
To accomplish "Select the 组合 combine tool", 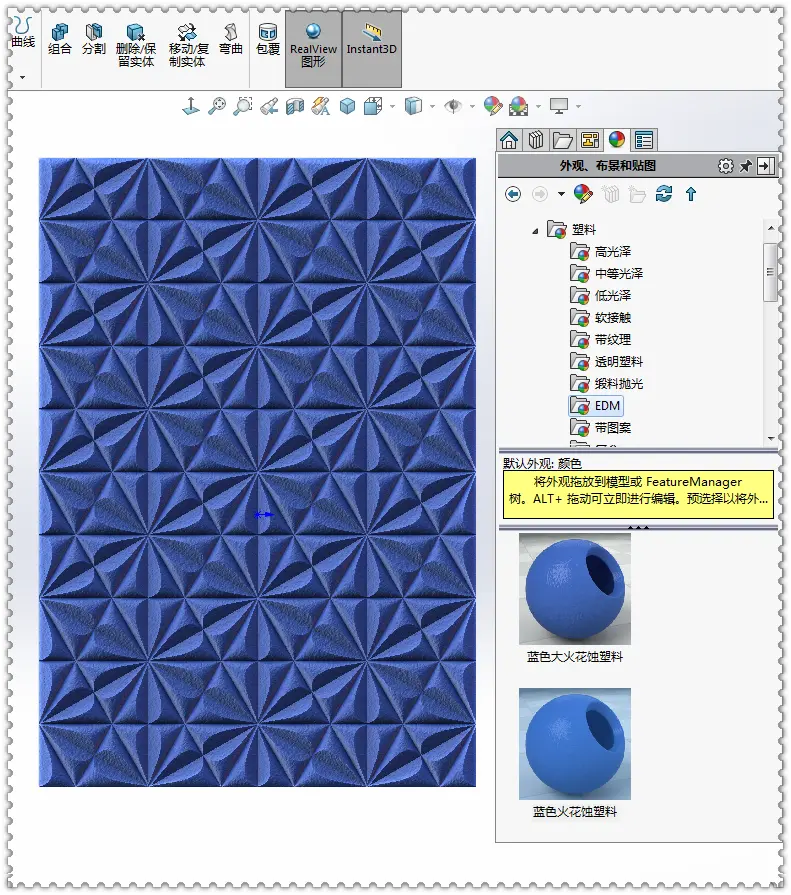I will 60,39.
